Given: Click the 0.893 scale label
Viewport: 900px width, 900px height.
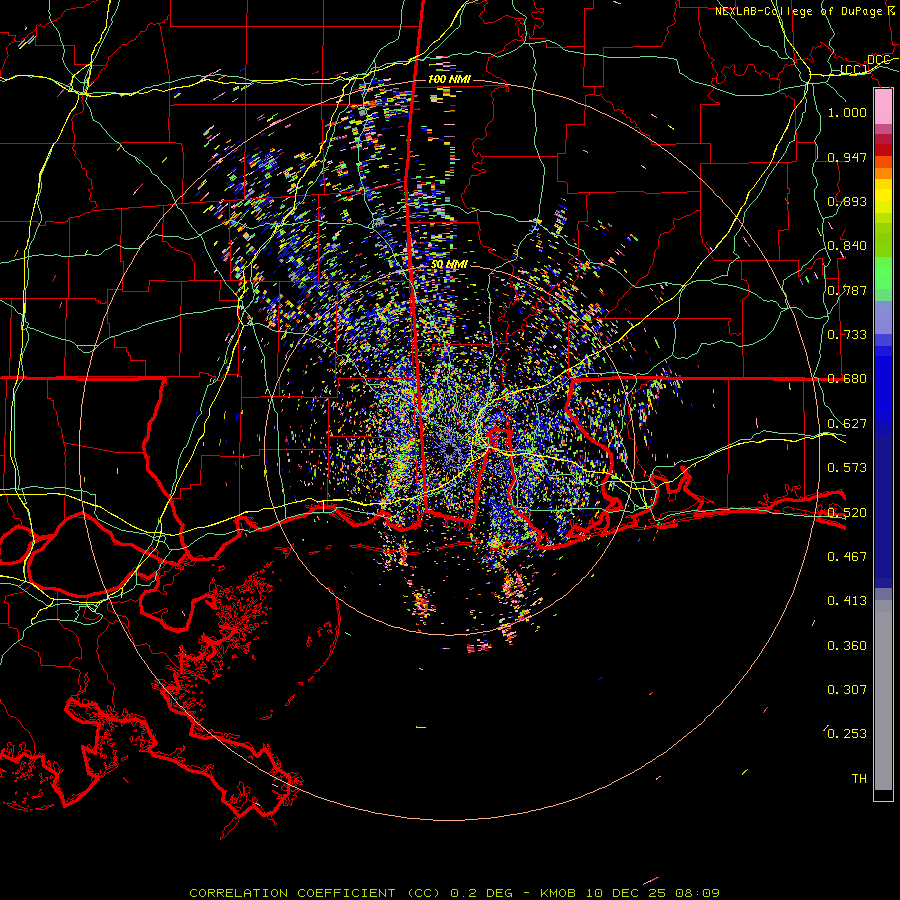Looking at the screenshot, I should point(847,201).
